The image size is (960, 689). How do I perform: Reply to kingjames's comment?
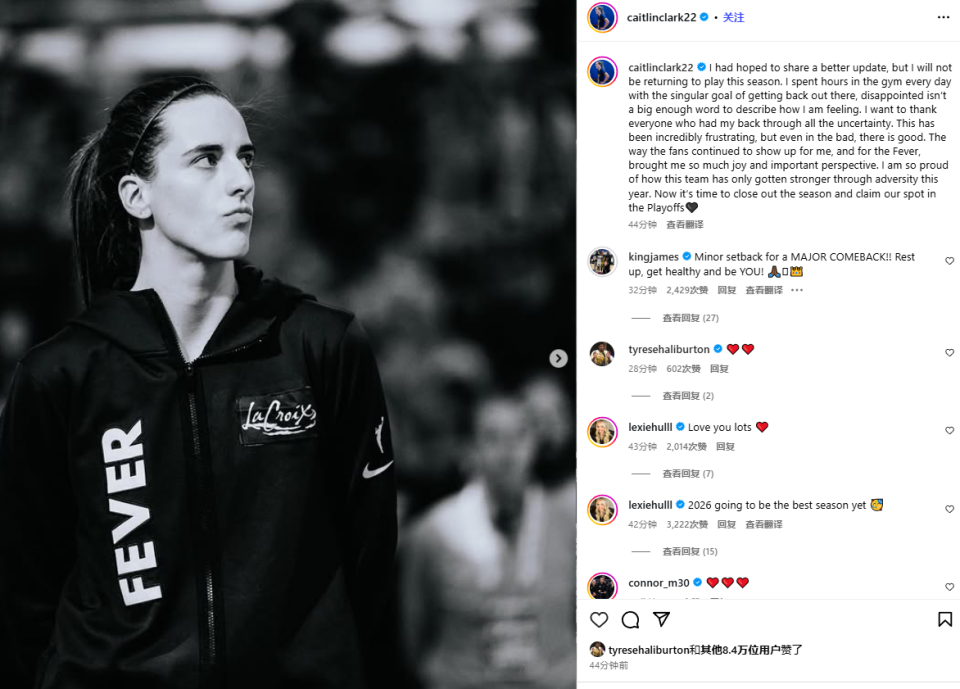coord(727,290)
